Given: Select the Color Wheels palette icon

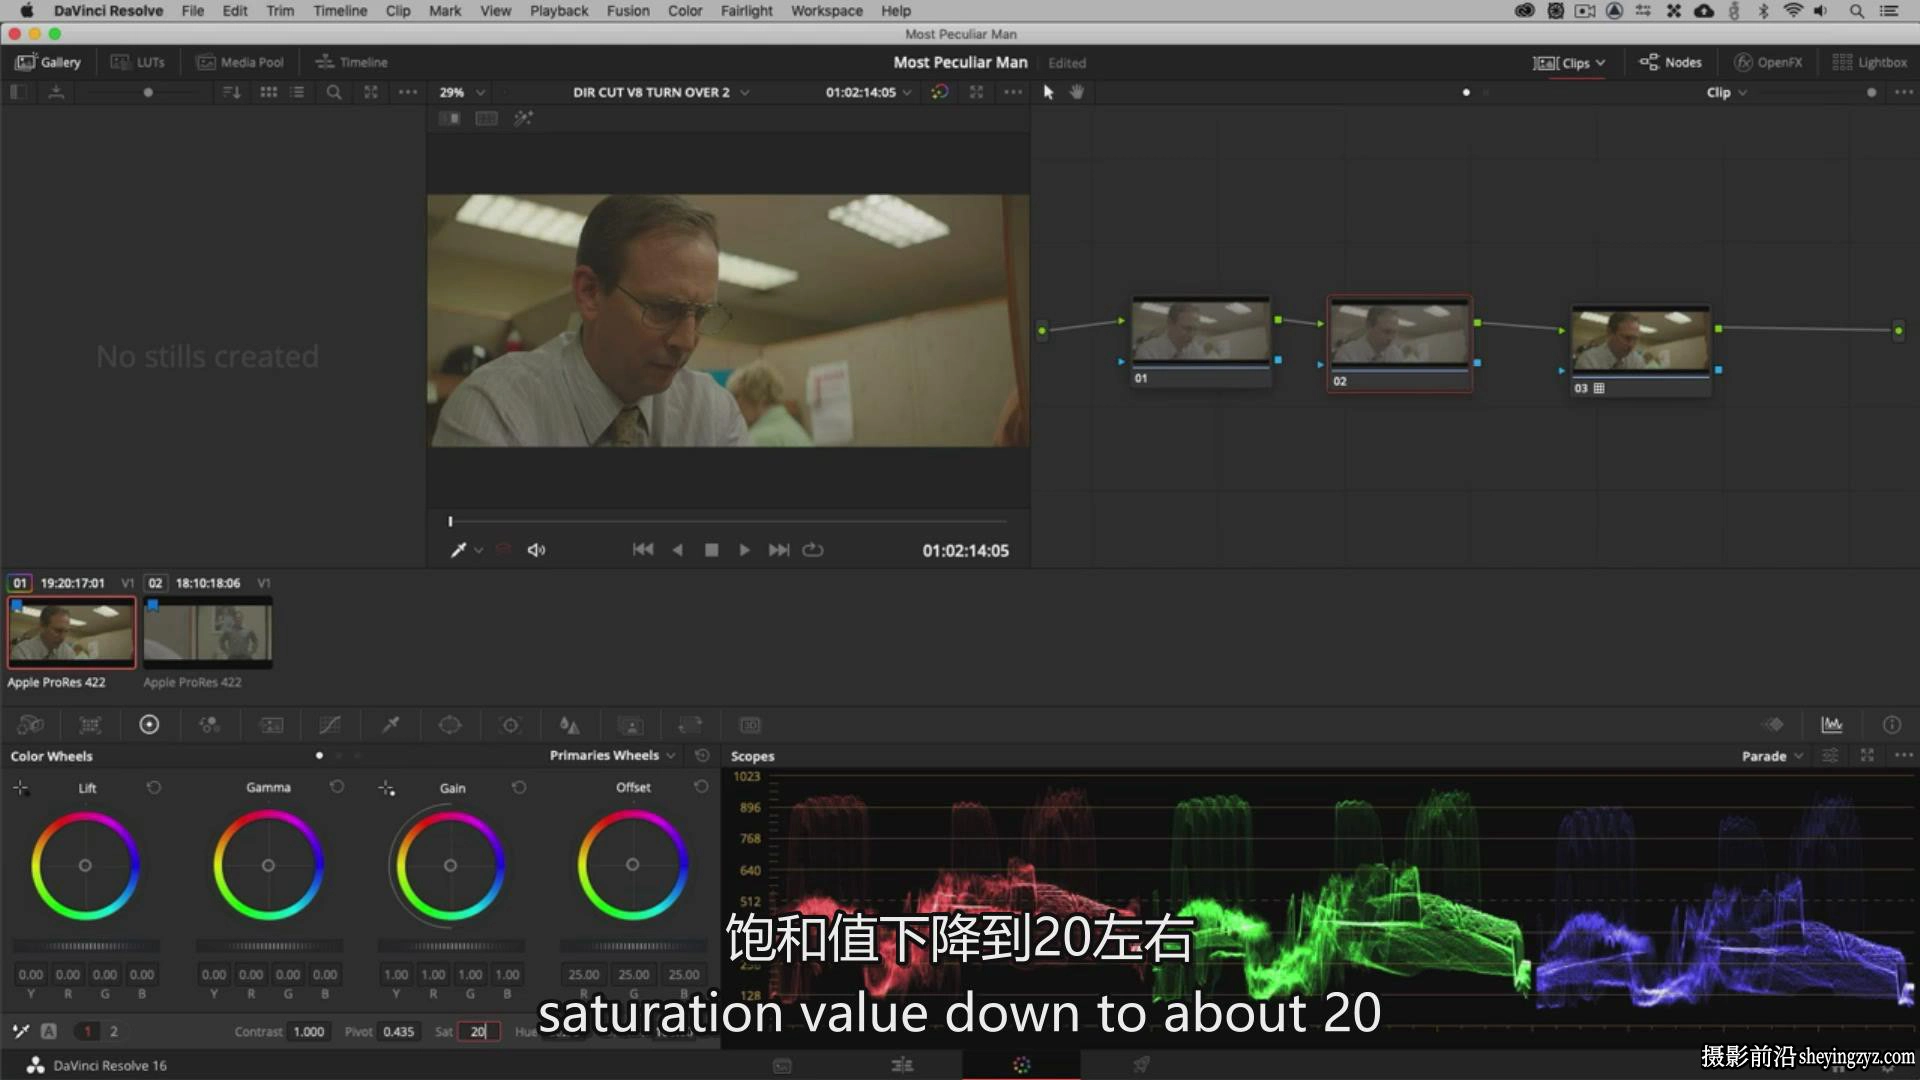Looking at the screenshot, I should [149, 725].
